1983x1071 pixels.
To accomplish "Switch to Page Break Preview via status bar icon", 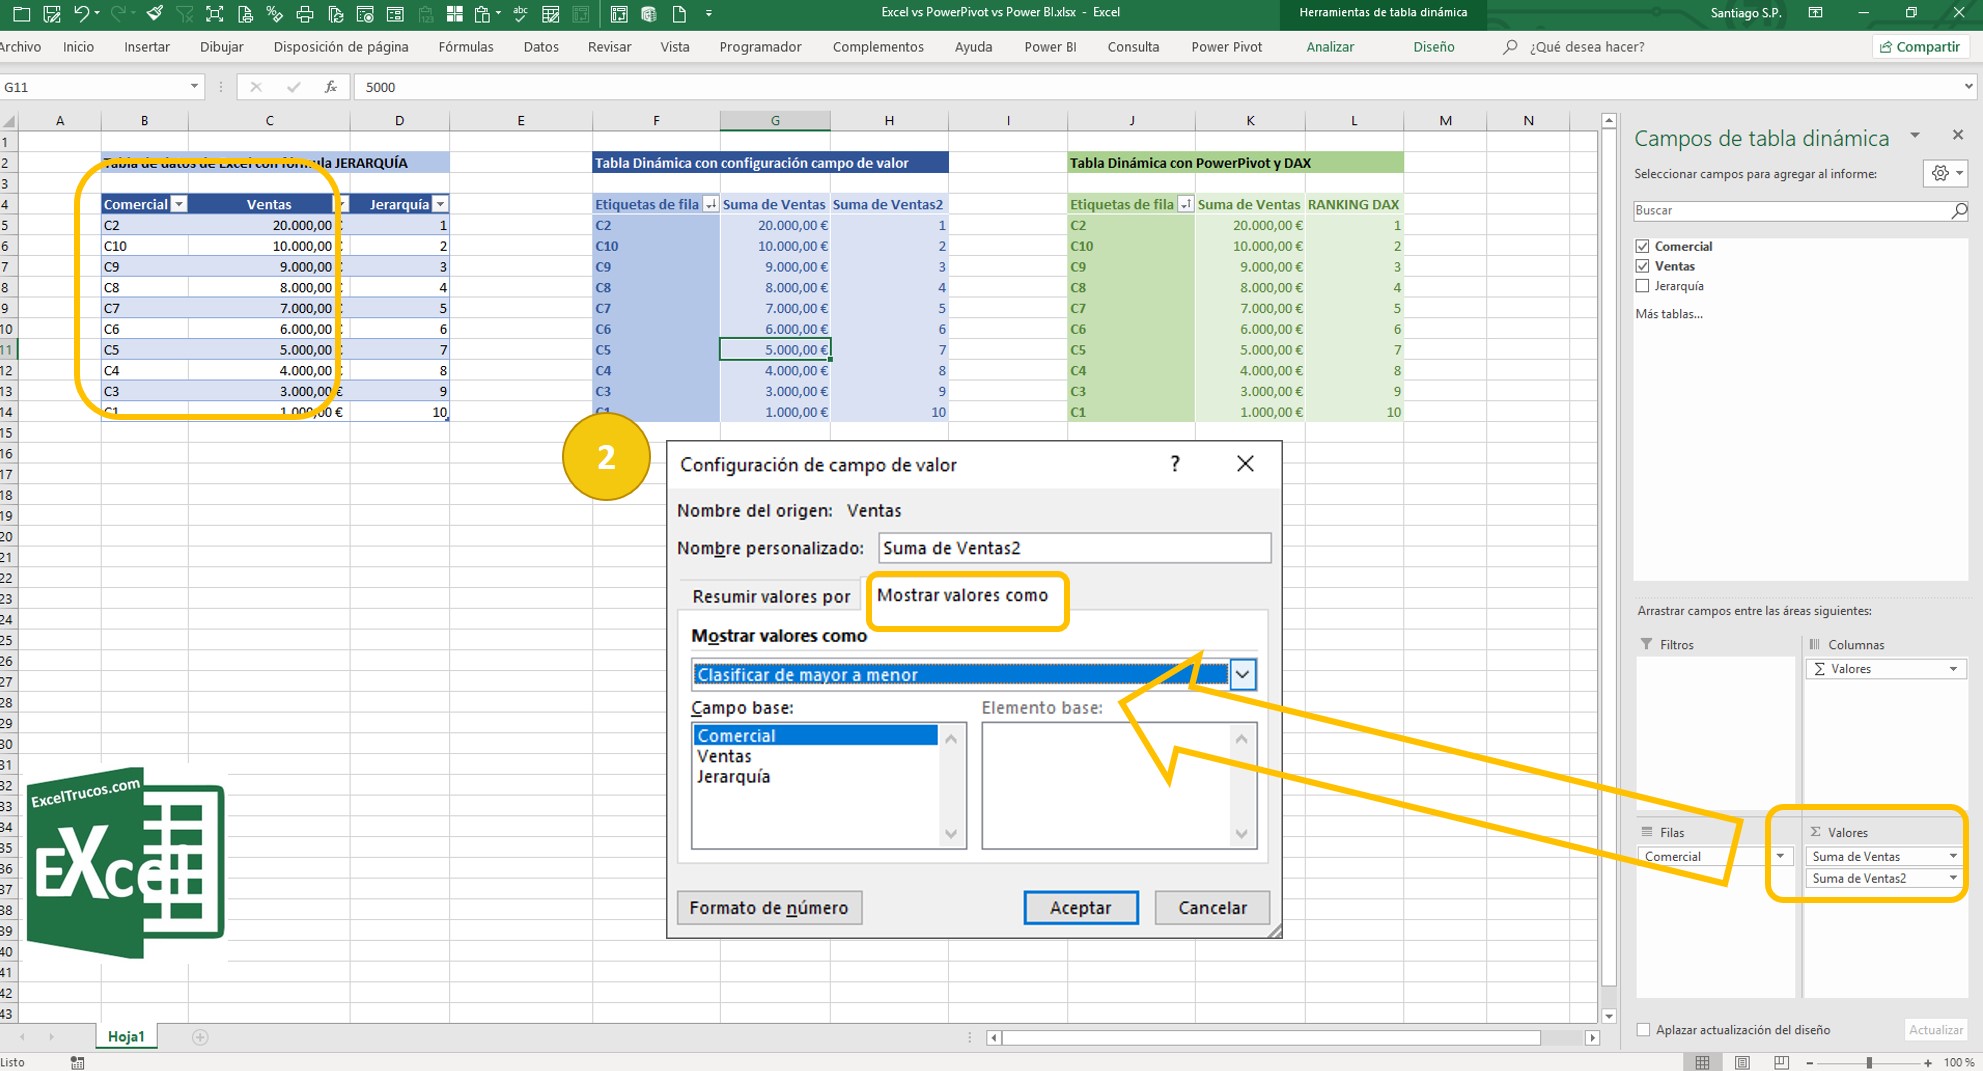I will pyautogui.click(x=1782, y=1062).
